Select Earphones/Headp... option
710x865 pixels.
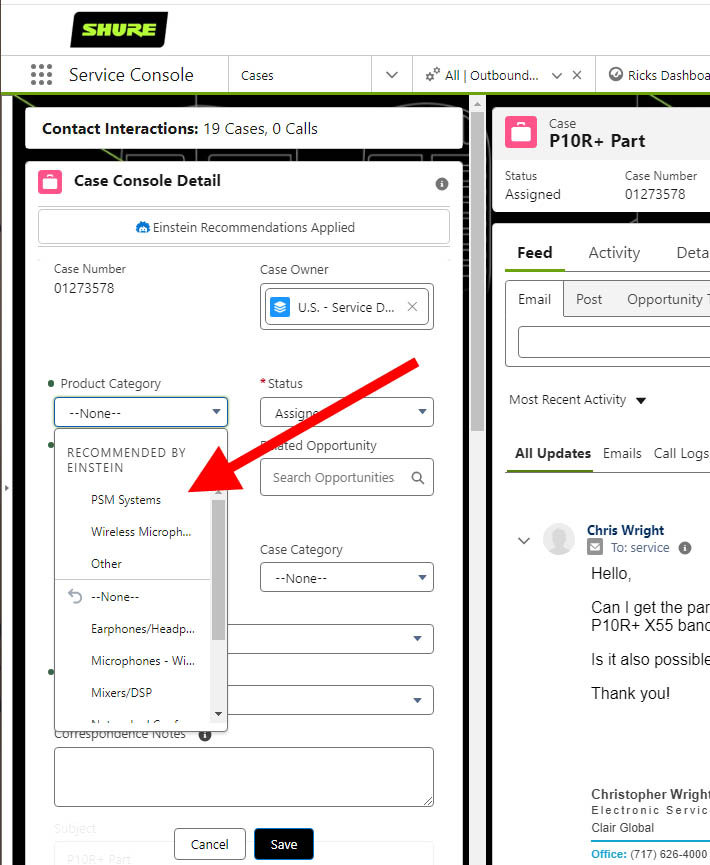[133, 629]
